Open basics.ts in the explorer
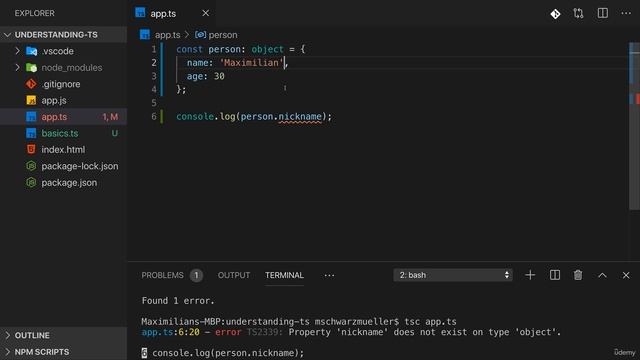 (x=60, y=133)
